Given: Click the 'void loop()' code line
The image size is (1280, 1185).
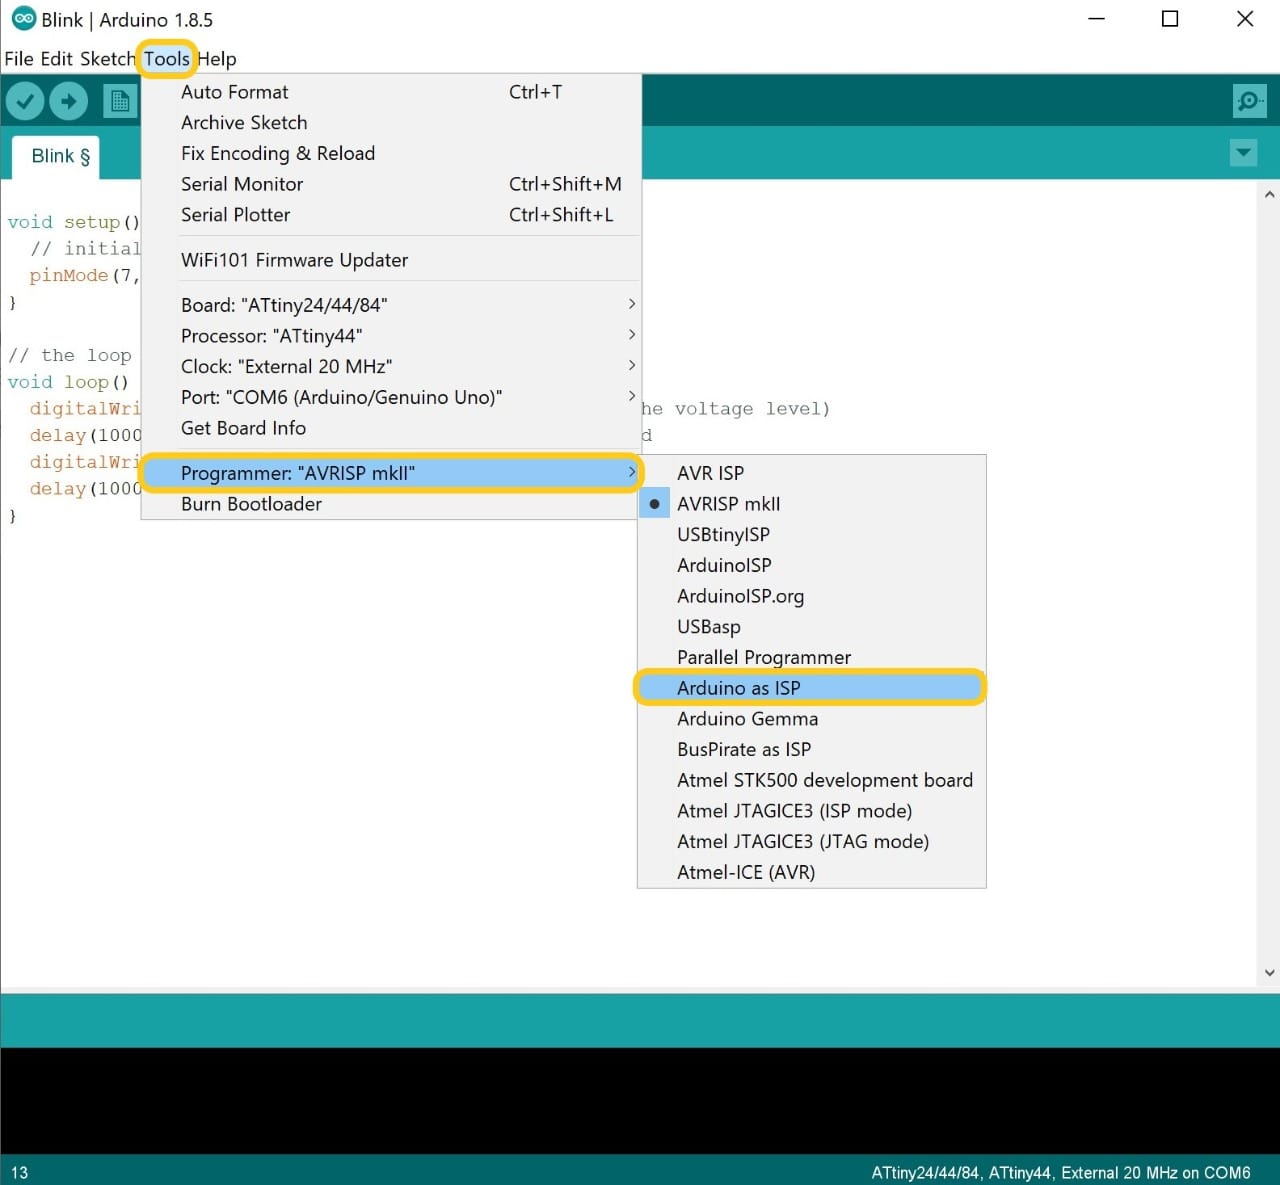Looking at the screenshot, I should tap(68, 382).
